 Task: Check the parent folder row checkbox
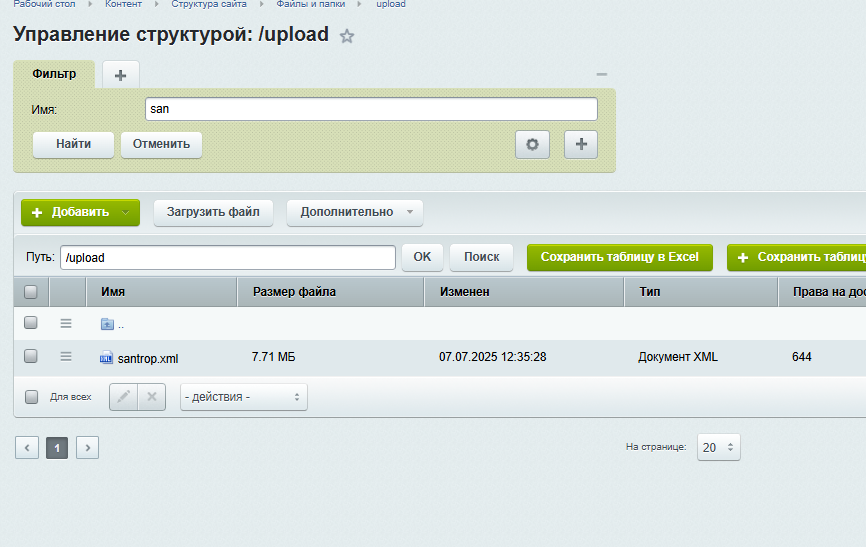[31, 323]
